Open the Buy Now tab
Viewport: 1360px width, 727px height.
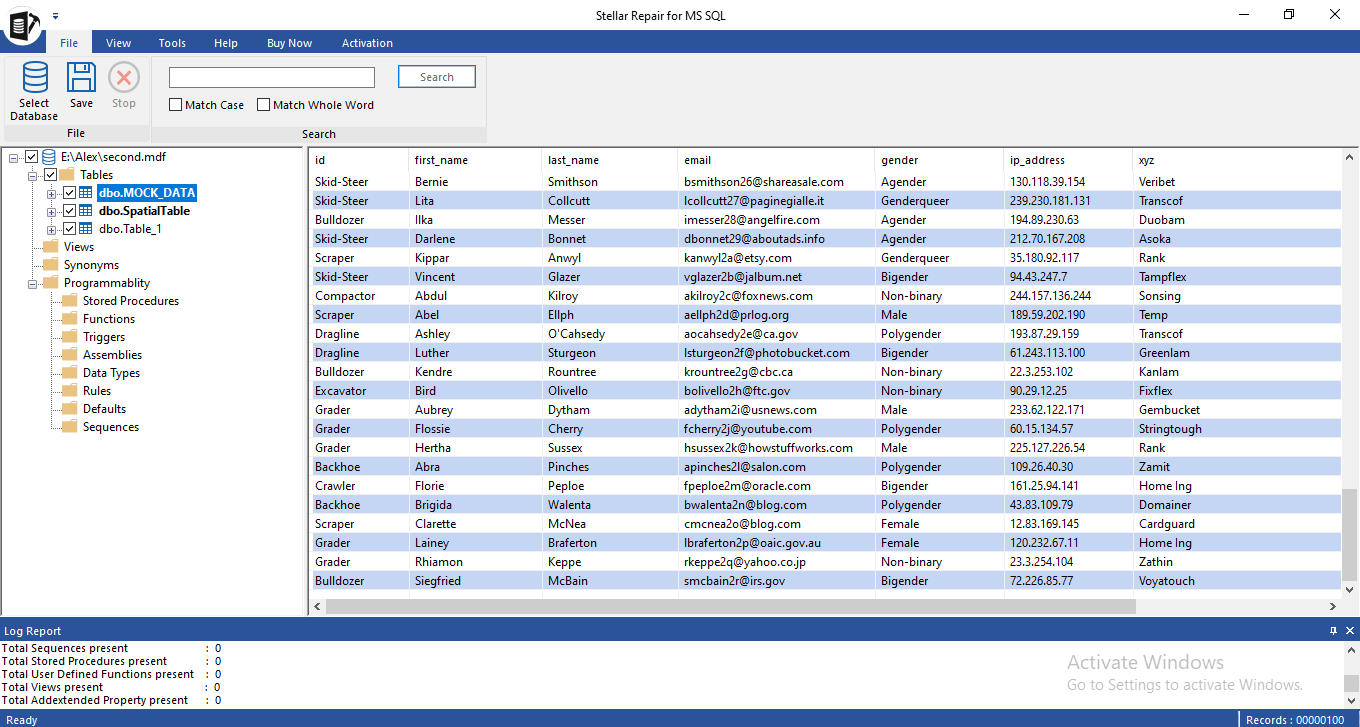pos(289,43)
